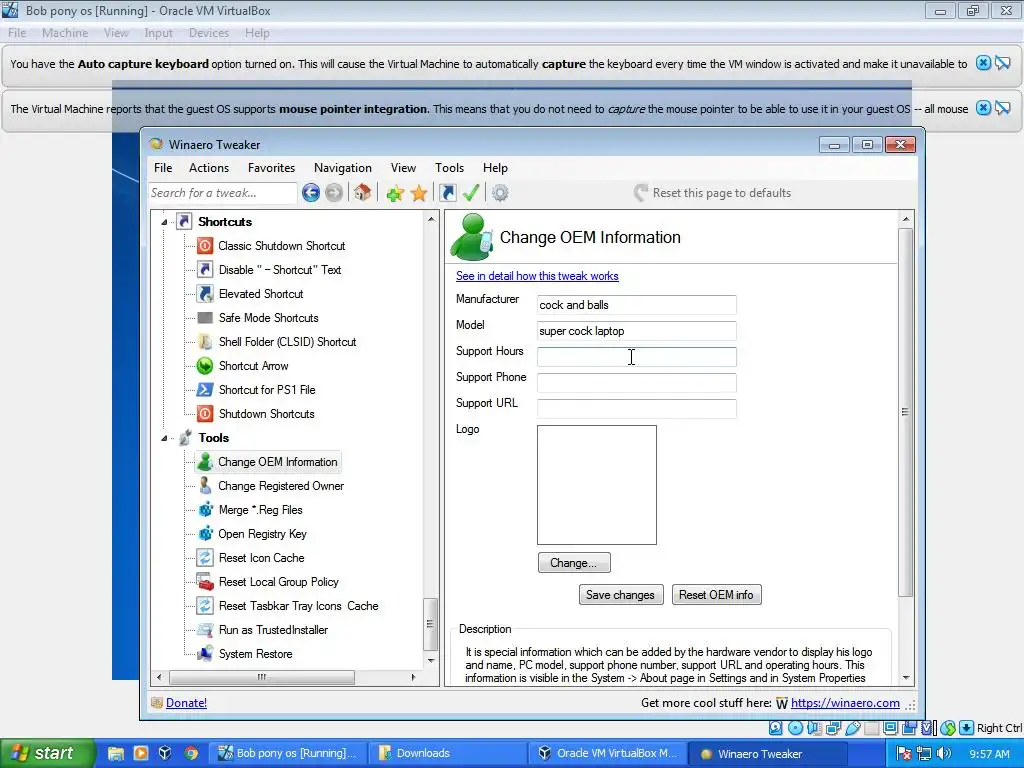Switch to Oracle VM VirtualBox Manager taskbar button
This screenshot has height=768, width=1024.
tap(607, 753)
